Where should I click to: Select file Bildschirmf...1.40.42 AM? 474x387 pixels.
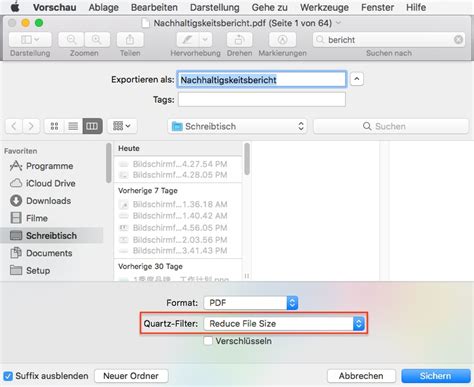[x=178, y=216]
